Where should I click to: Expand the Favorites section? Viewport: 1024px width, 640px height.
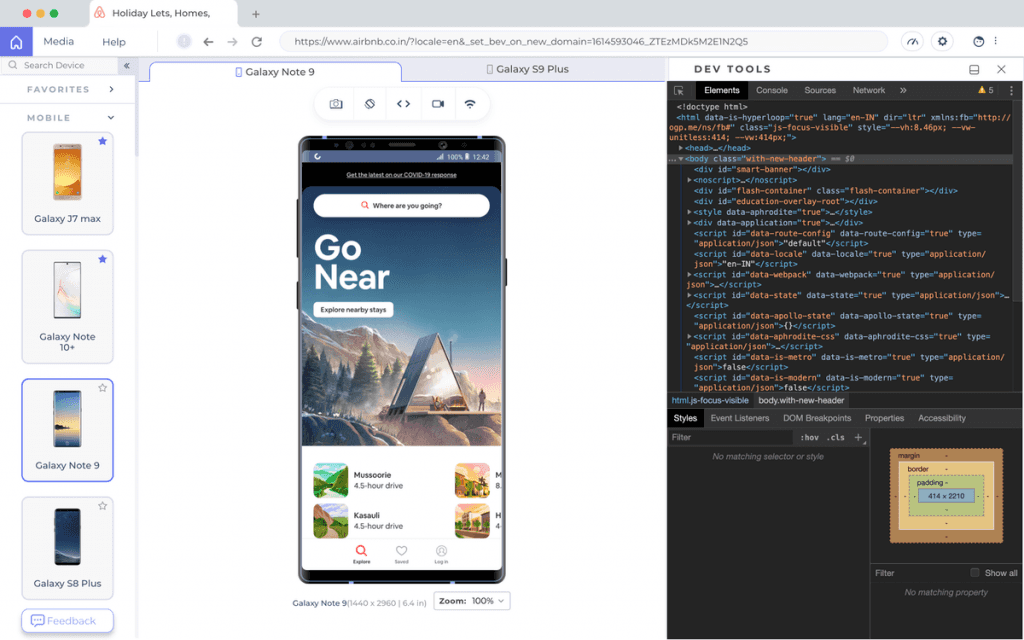[x=111, y=89]
